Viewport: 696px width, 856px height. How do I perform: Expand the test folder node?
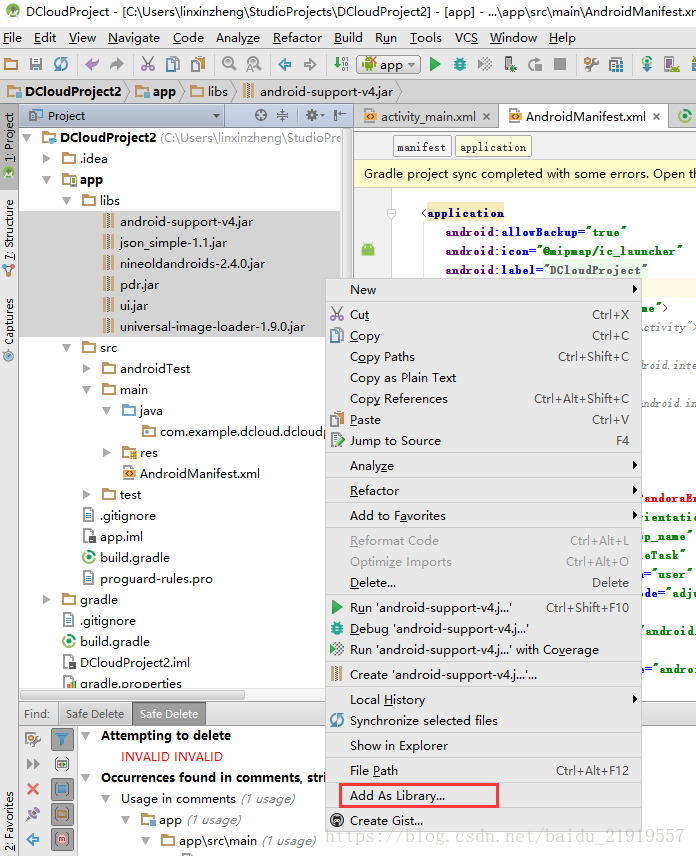tap(87, 495)
